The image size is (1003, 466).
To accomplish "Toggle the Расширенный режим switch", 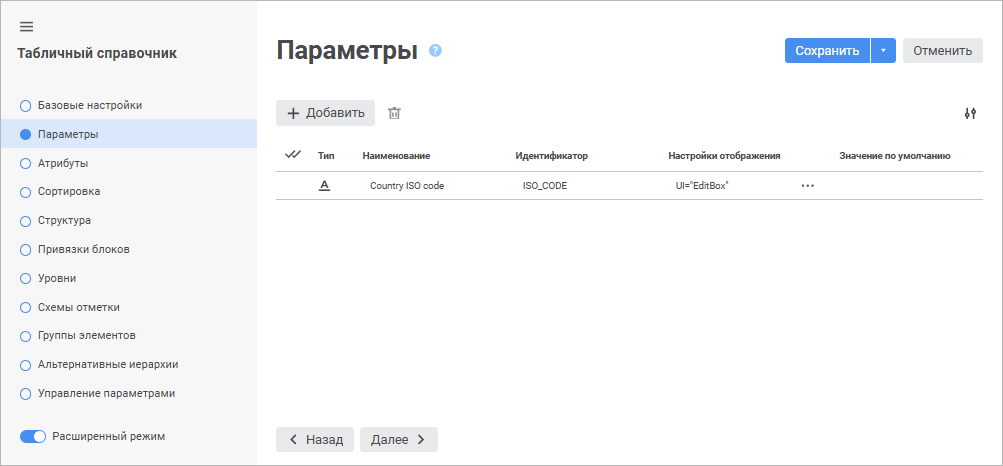I will pos(33,437).
